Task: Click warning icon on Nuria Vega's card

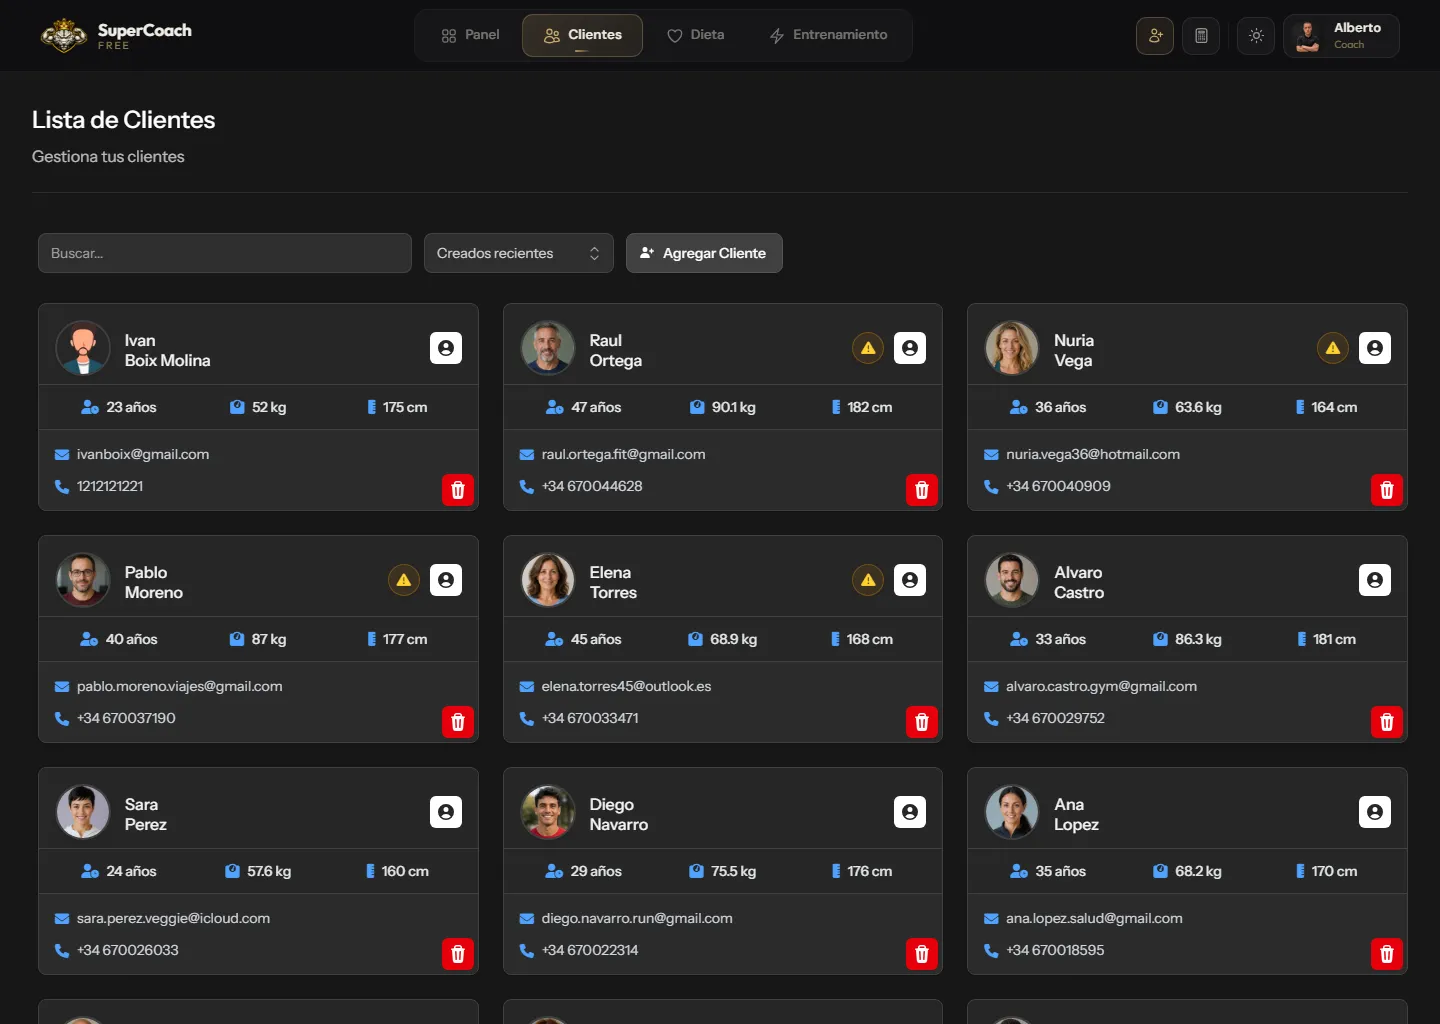Action: (1333, 348)
